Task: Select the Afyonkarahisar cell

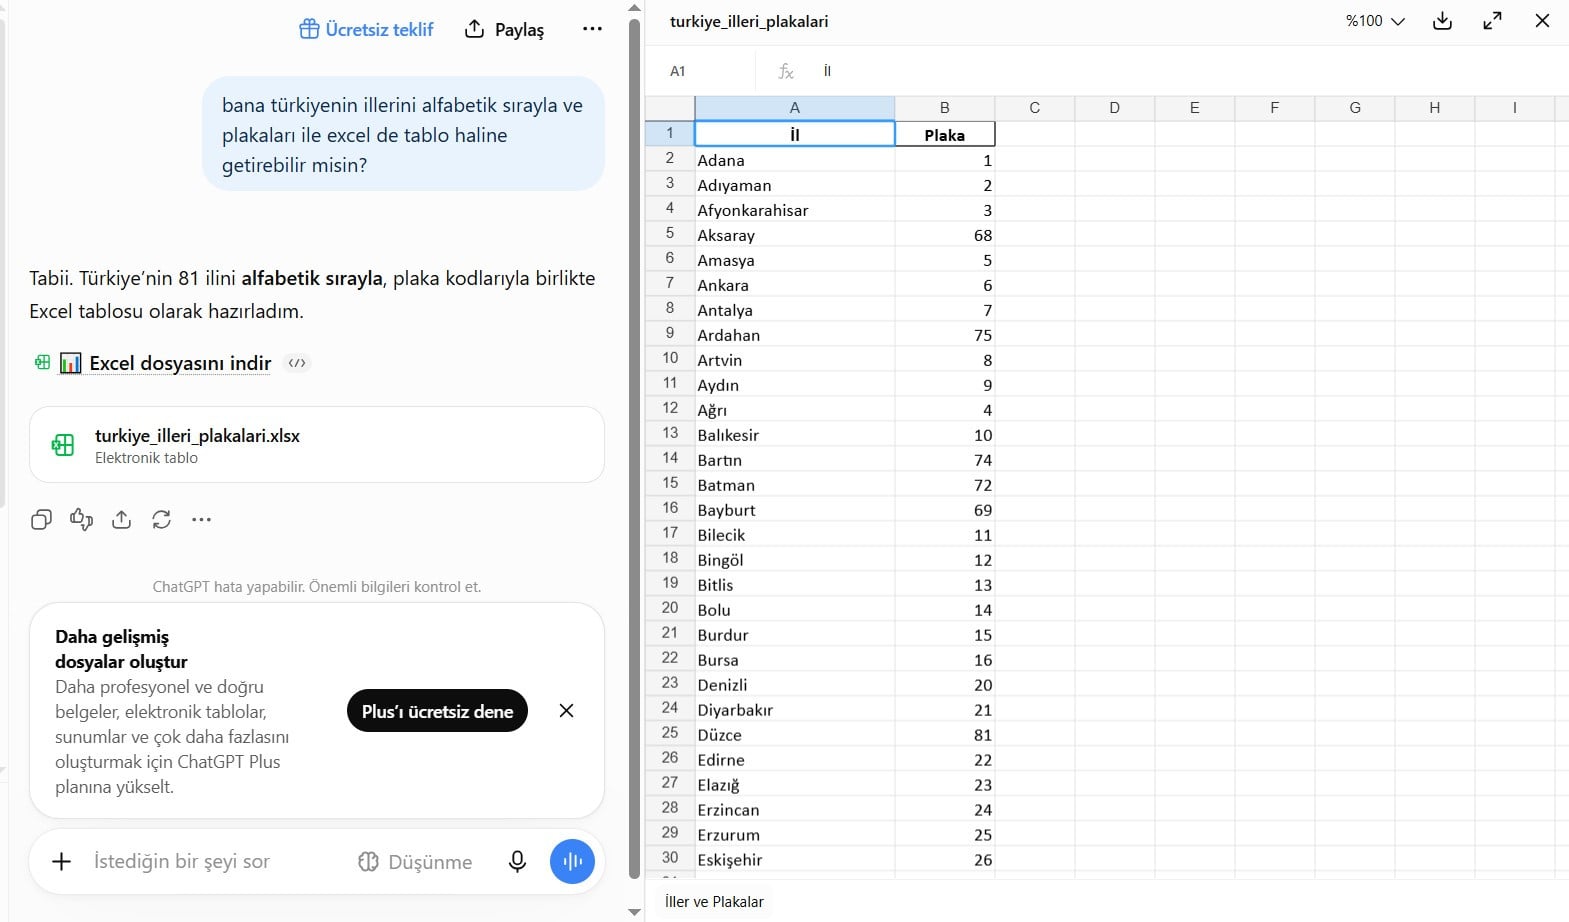Action: 794,210
